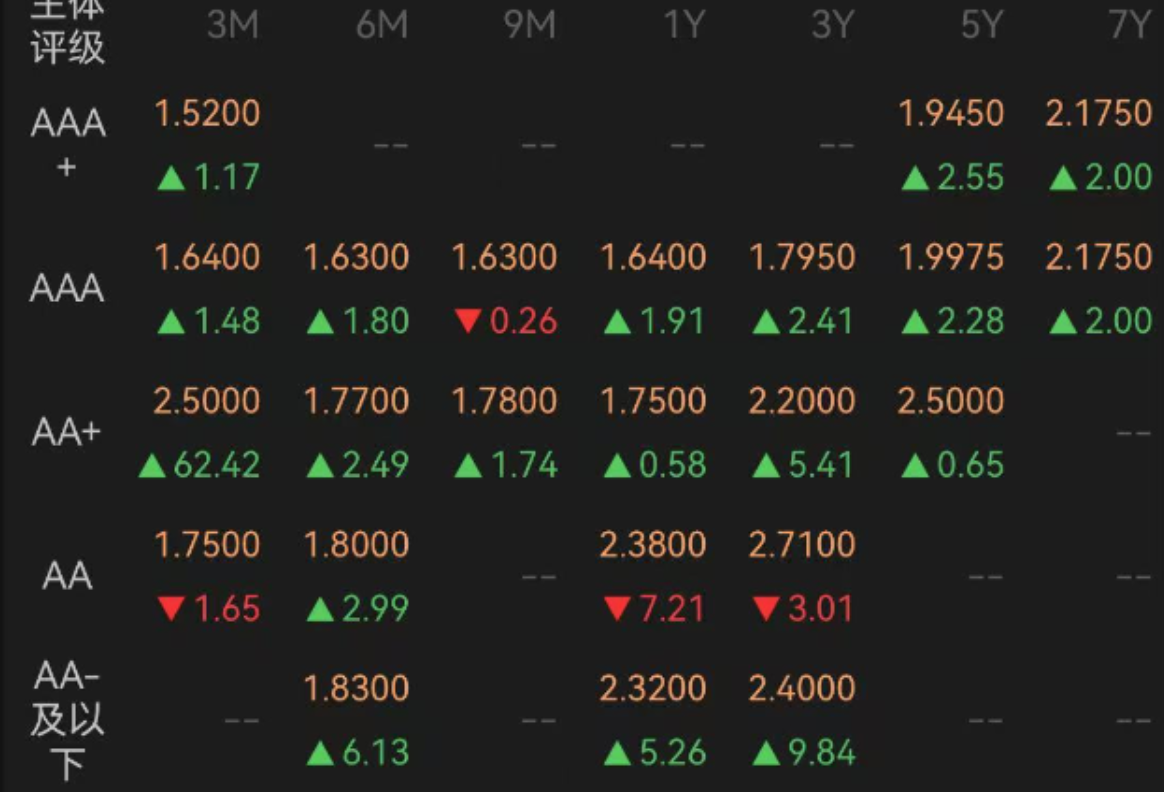Viewport: 1164px width, 792px height.
Task: Select the AA+ rating row label
Action: (x=67, y=433)
